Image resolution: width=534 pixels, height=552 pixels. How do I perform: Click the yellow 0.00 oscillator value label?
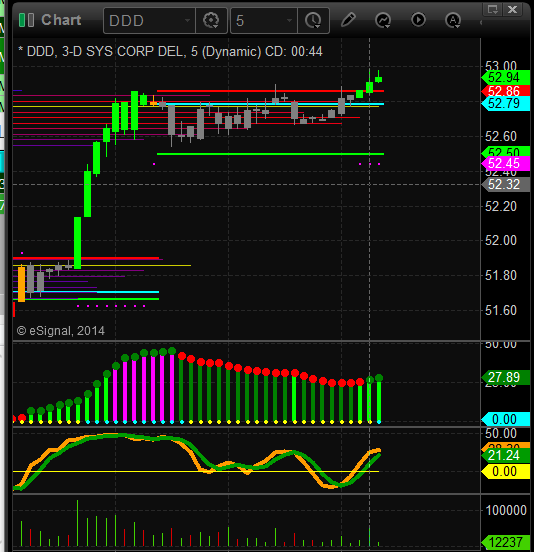tap(506, 471)
